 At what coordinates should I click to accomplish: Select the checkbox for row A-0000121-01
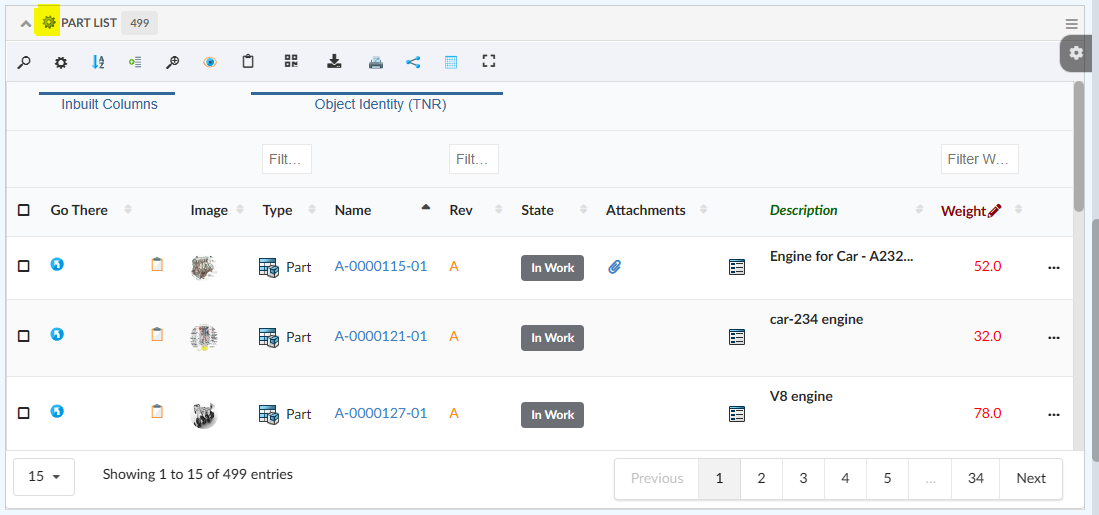click(24, 337)
